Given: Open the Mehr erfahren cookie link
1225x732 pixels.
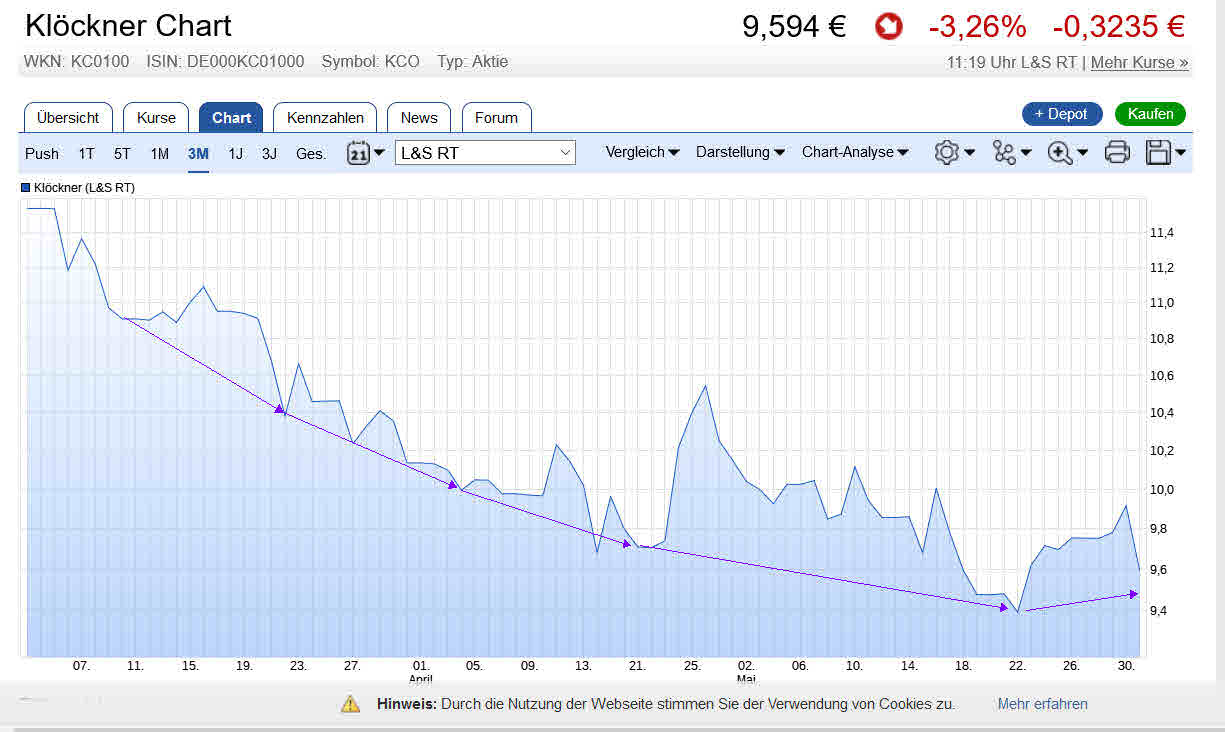Looking at the screenshot, I should click(1043, 704).
